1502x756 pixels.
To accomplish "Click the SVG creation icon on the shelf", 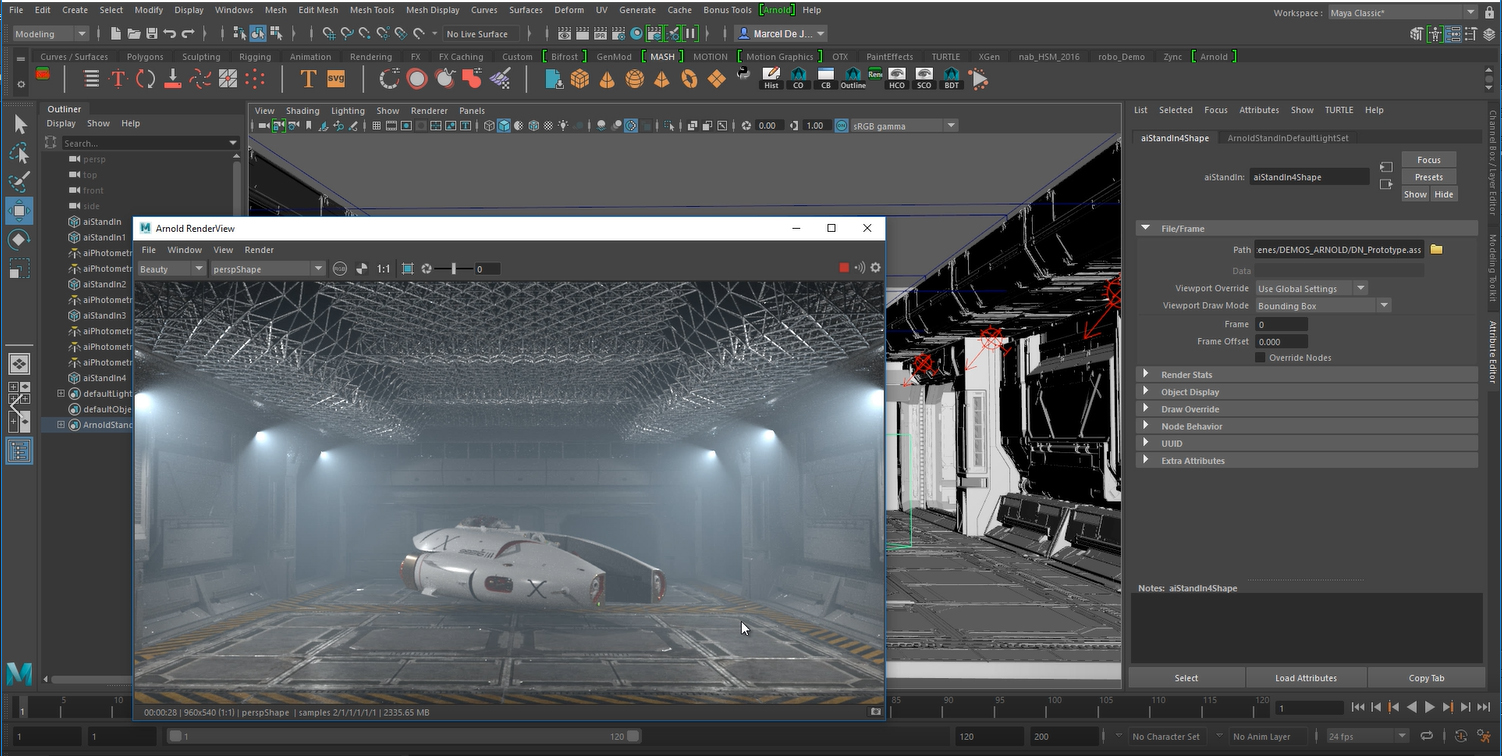I will 334,77.
